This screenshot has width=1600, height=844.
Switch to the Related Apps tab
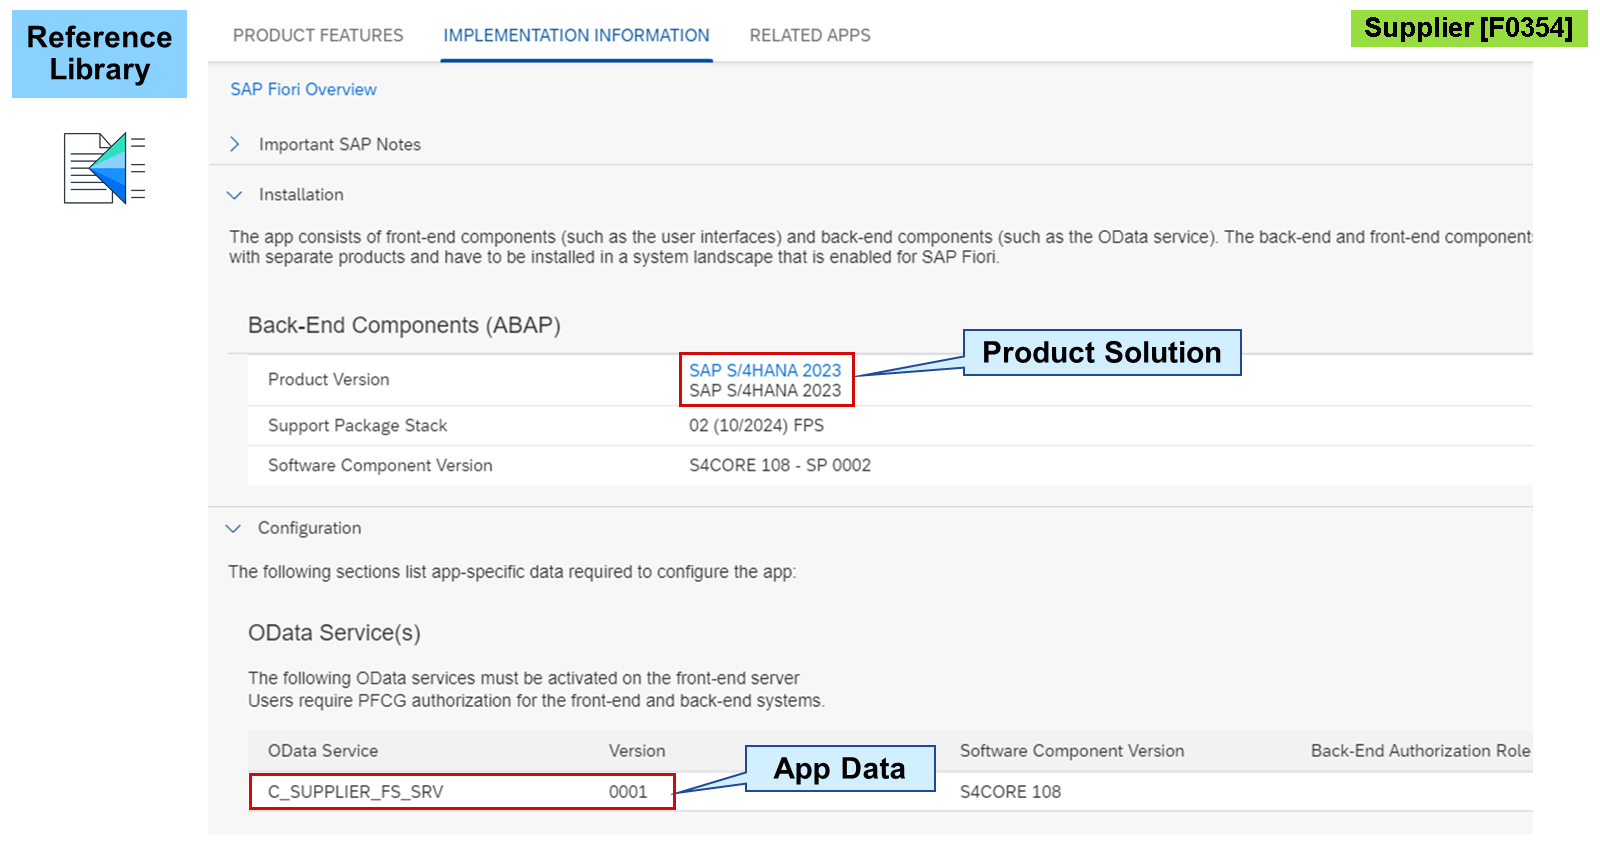click(x=810, y=35)
